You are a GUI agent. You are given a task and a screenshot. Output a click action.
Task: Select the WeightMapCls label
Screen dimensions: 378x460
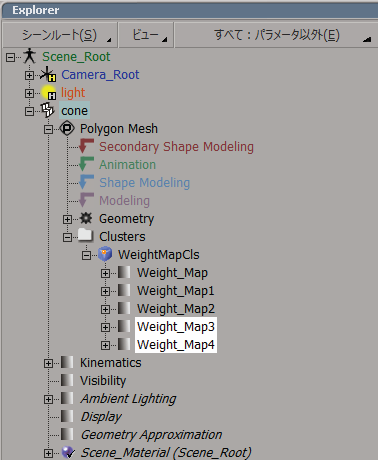(x=159, y=255)
